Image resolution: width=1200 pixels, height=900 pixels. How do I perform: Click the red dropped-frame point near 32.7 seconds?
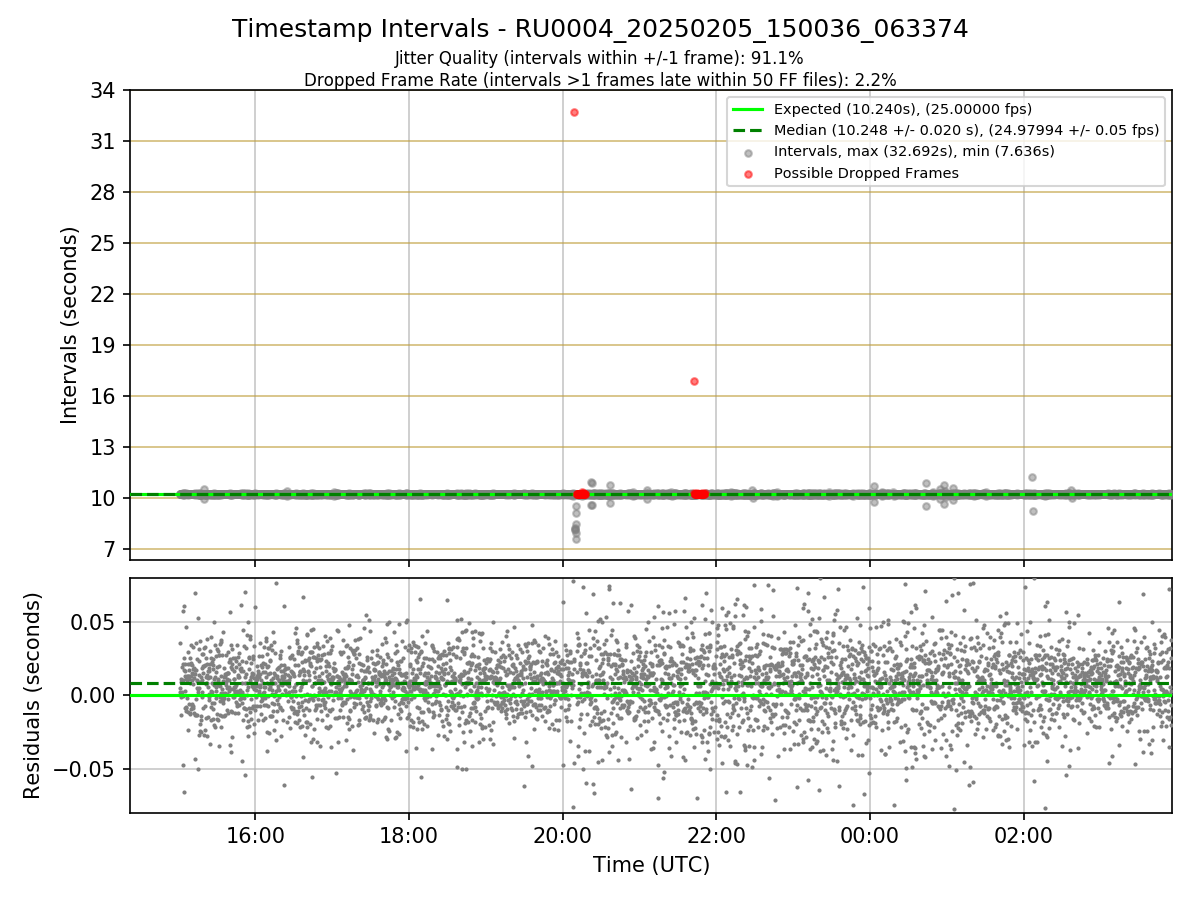click(574, 112)
